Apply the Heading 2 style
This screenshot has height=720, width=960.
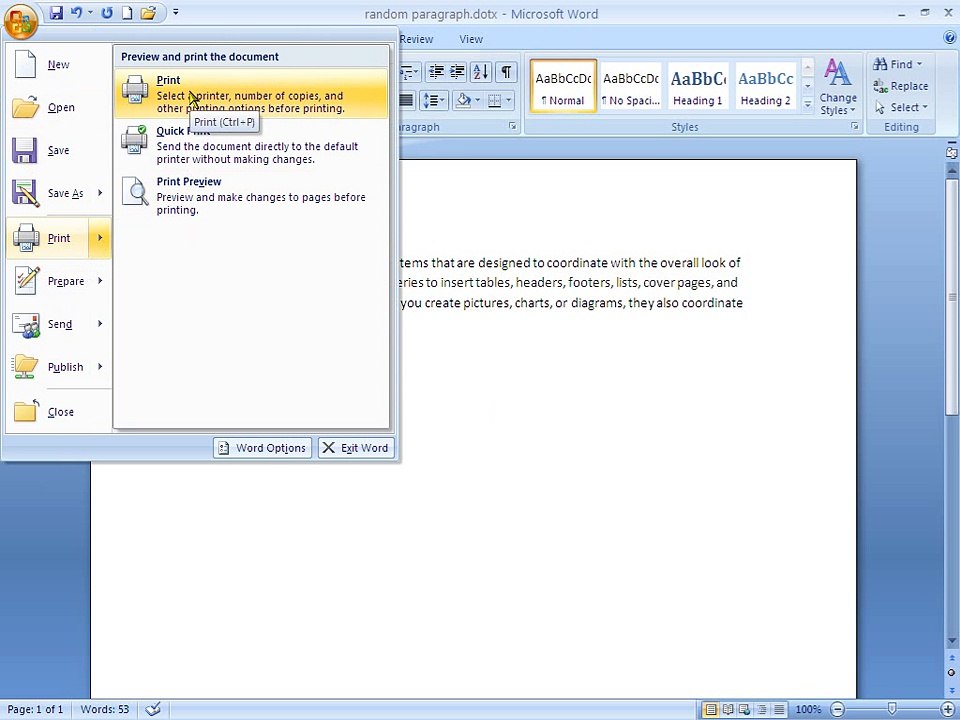pyautogui.click(x=765, y=86)
